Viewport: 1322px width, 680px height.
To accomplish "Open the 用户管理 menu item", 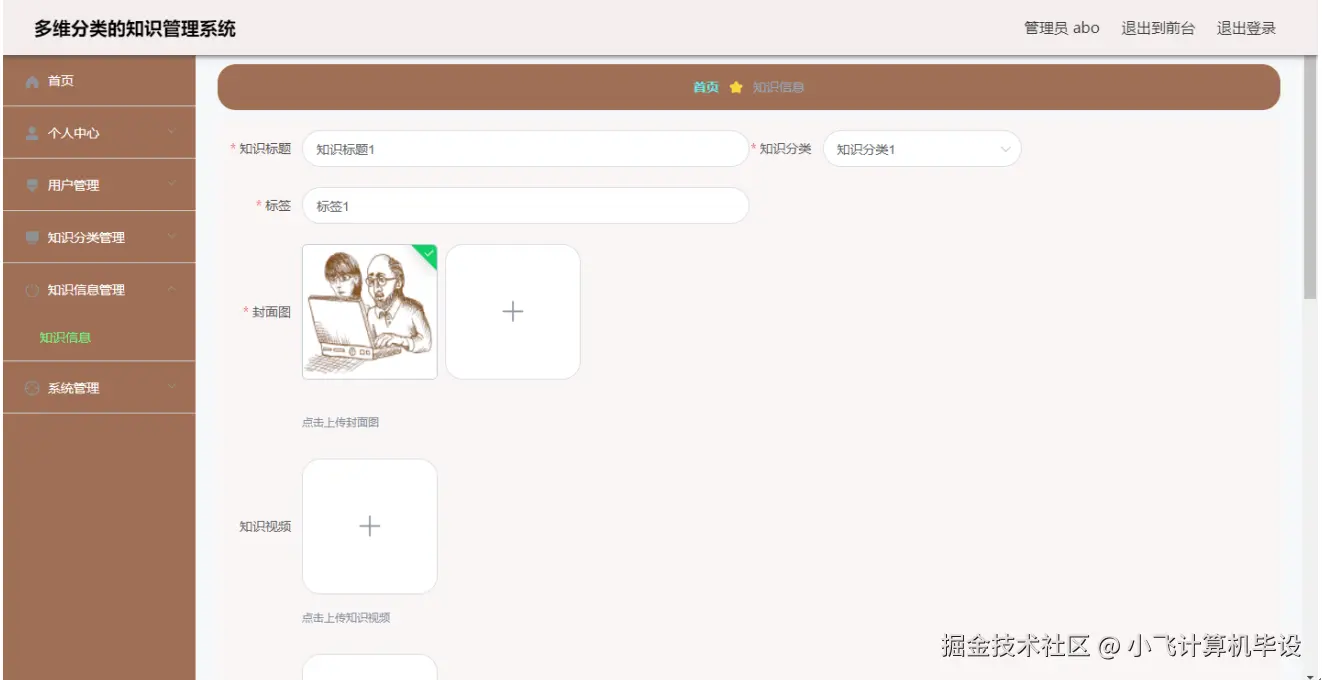I will [97, 184].
